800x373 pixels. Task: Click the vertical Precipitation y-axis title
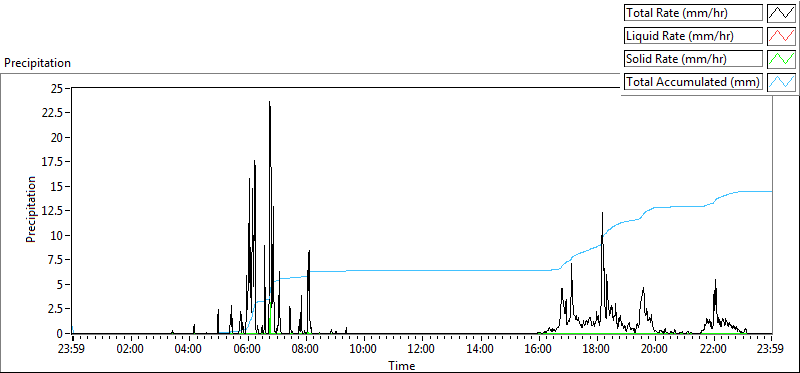pos(31,209)
